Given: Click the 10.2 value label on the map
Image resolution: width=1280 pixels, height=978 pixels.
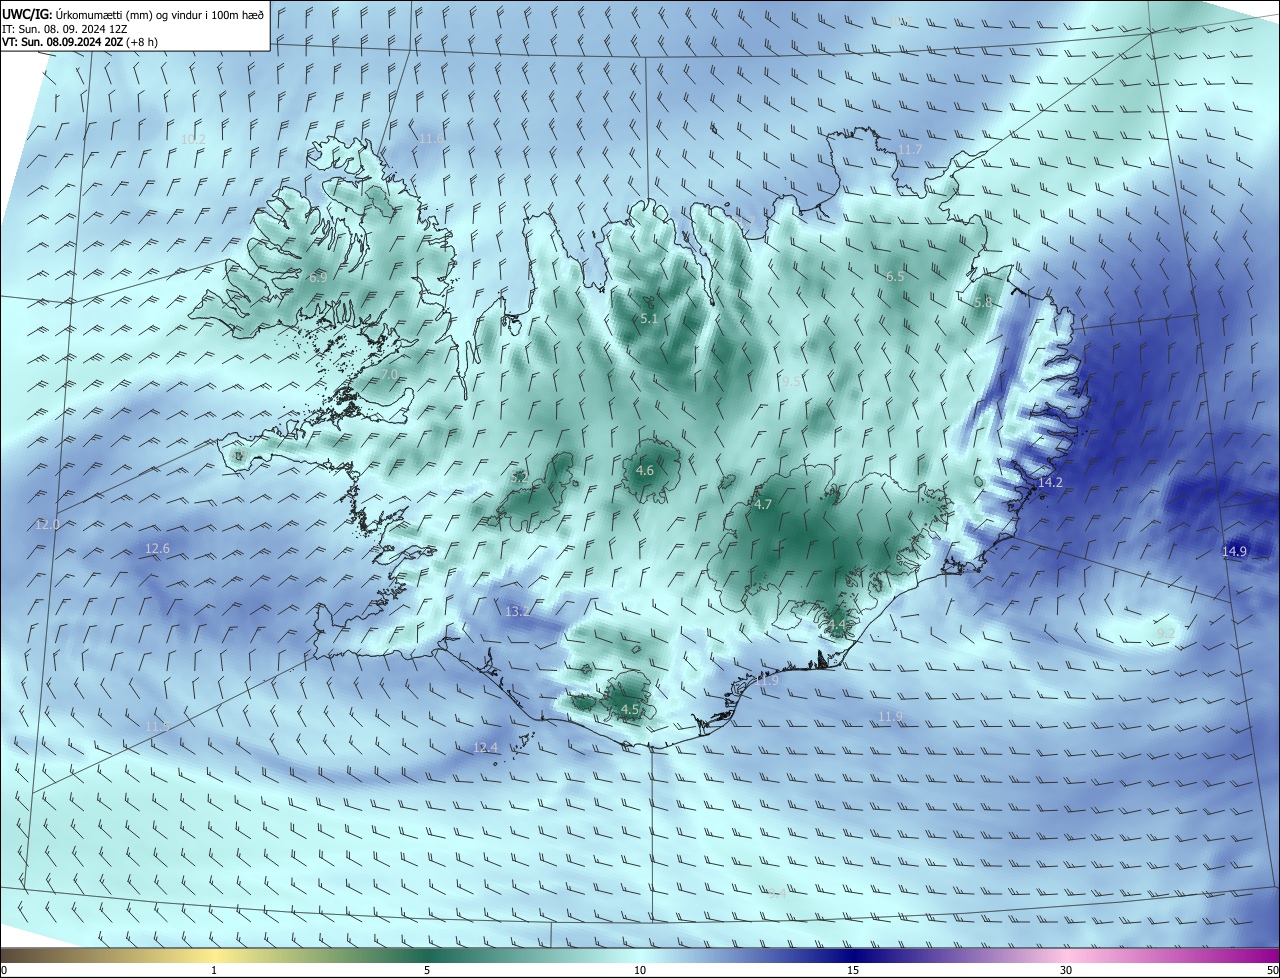Looking at the screenshot, I should tap(193, 139).
